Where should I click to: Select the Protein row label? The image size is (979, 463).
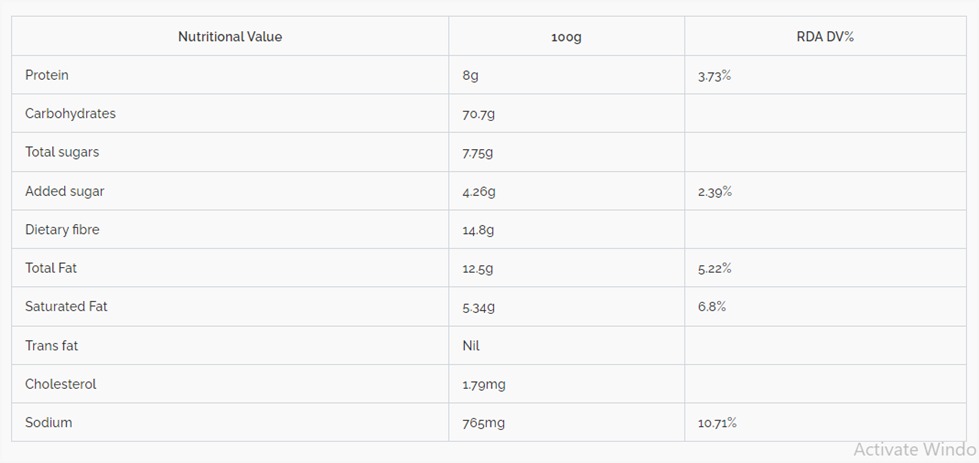pyautogui.click(x=47, y=75)
